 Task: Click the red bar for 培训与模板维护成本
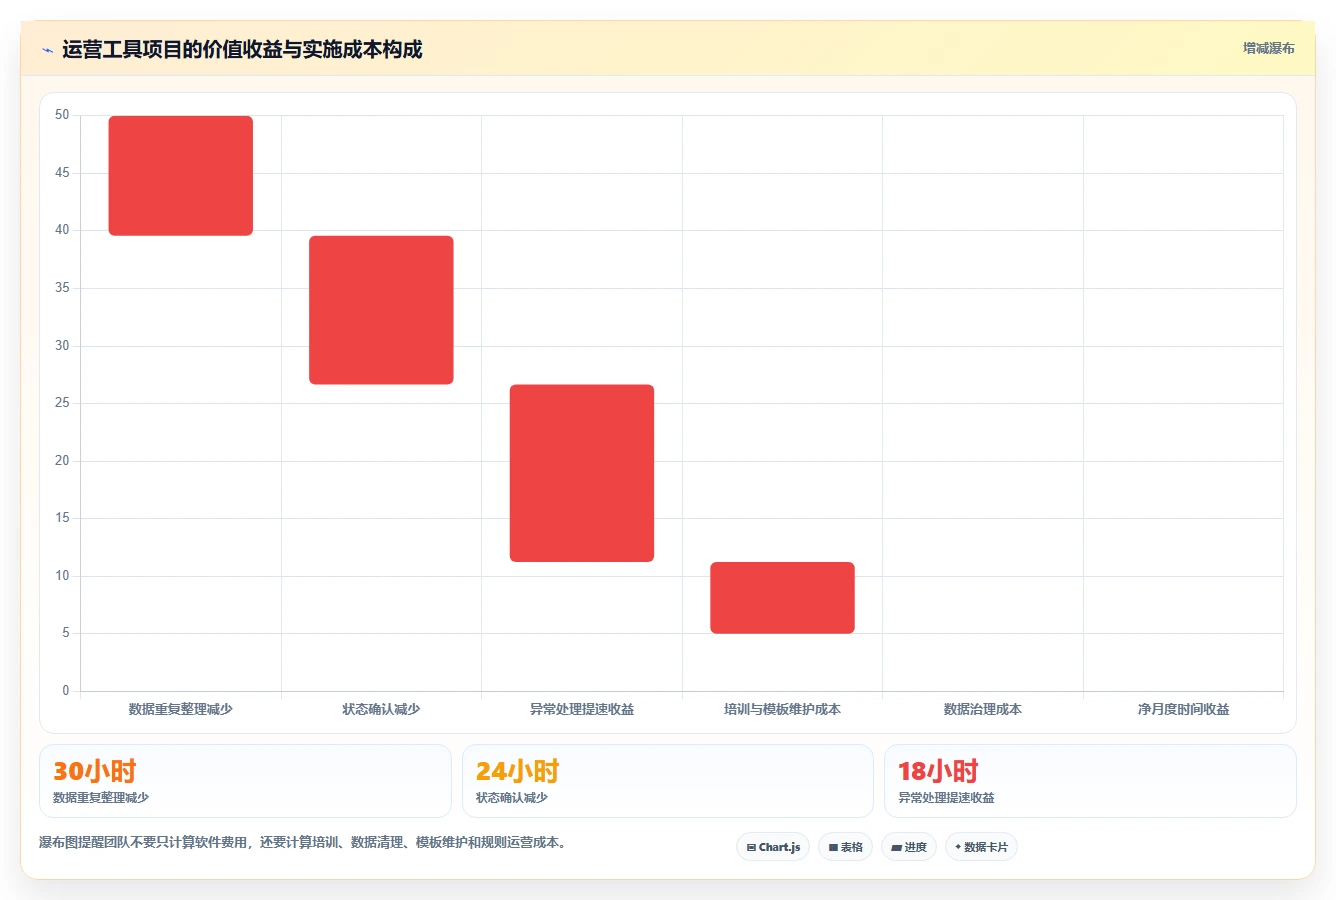[x=782, y=598]
